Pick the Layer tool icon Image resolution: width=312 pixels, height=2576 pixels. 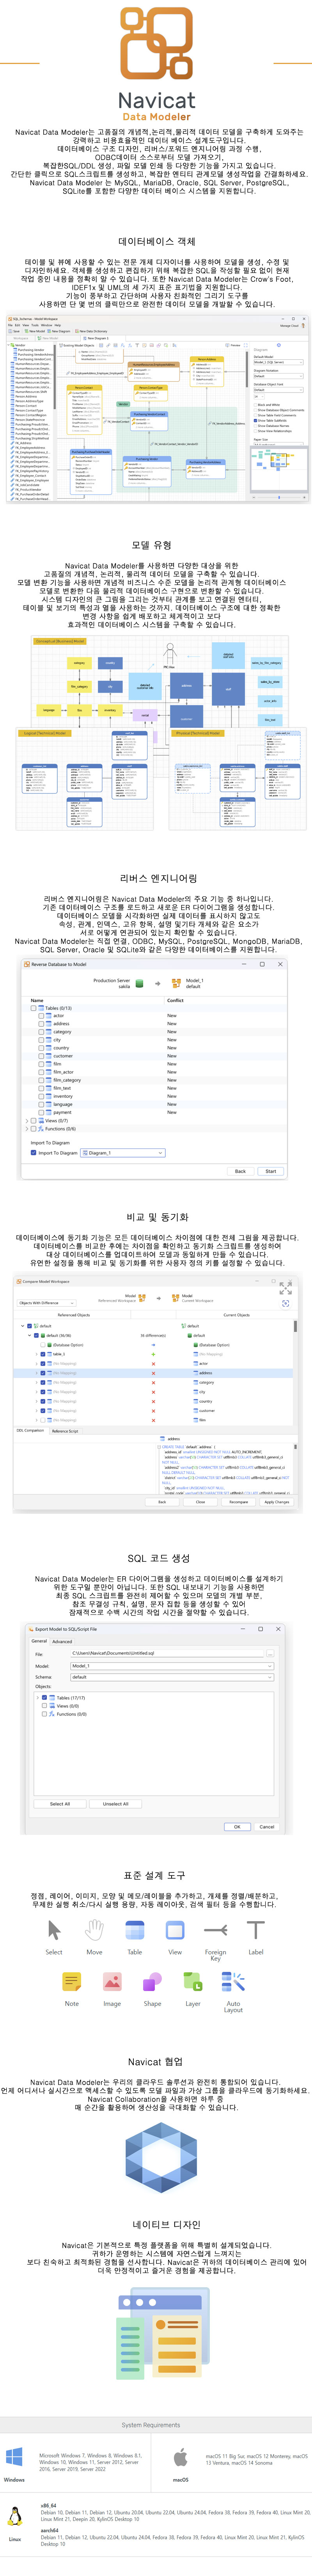(193, 1982)
